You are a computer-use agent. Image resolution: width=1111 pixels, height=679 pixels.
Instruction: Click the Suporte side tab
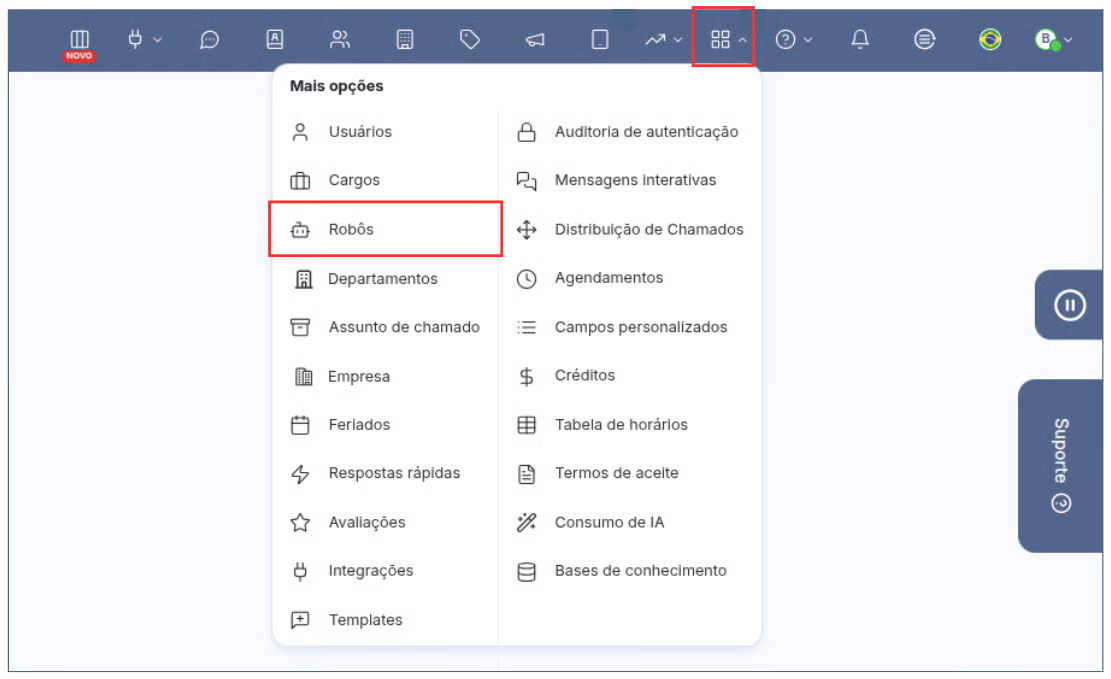pyautogui.click(x=1061, y=465)
